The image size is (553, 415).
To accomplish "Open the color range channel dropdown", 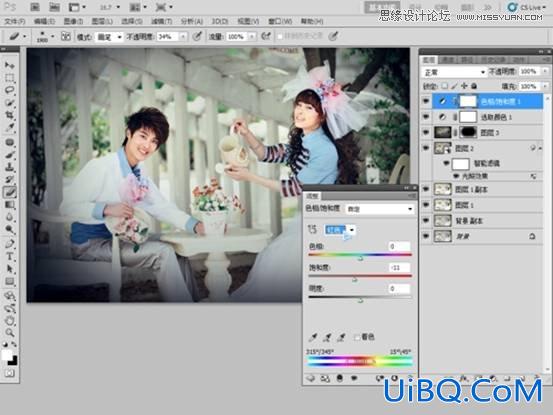I will [x=340, y=230].
